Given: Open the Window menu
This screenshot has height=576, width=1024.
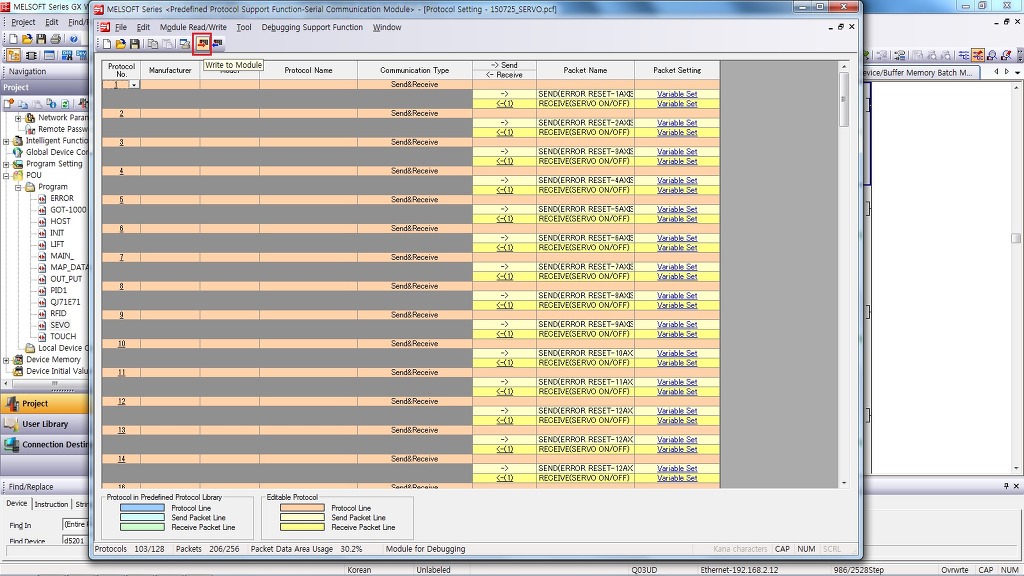Looking at the screenshot, I should pyautogui.click(x=387, y=27).
